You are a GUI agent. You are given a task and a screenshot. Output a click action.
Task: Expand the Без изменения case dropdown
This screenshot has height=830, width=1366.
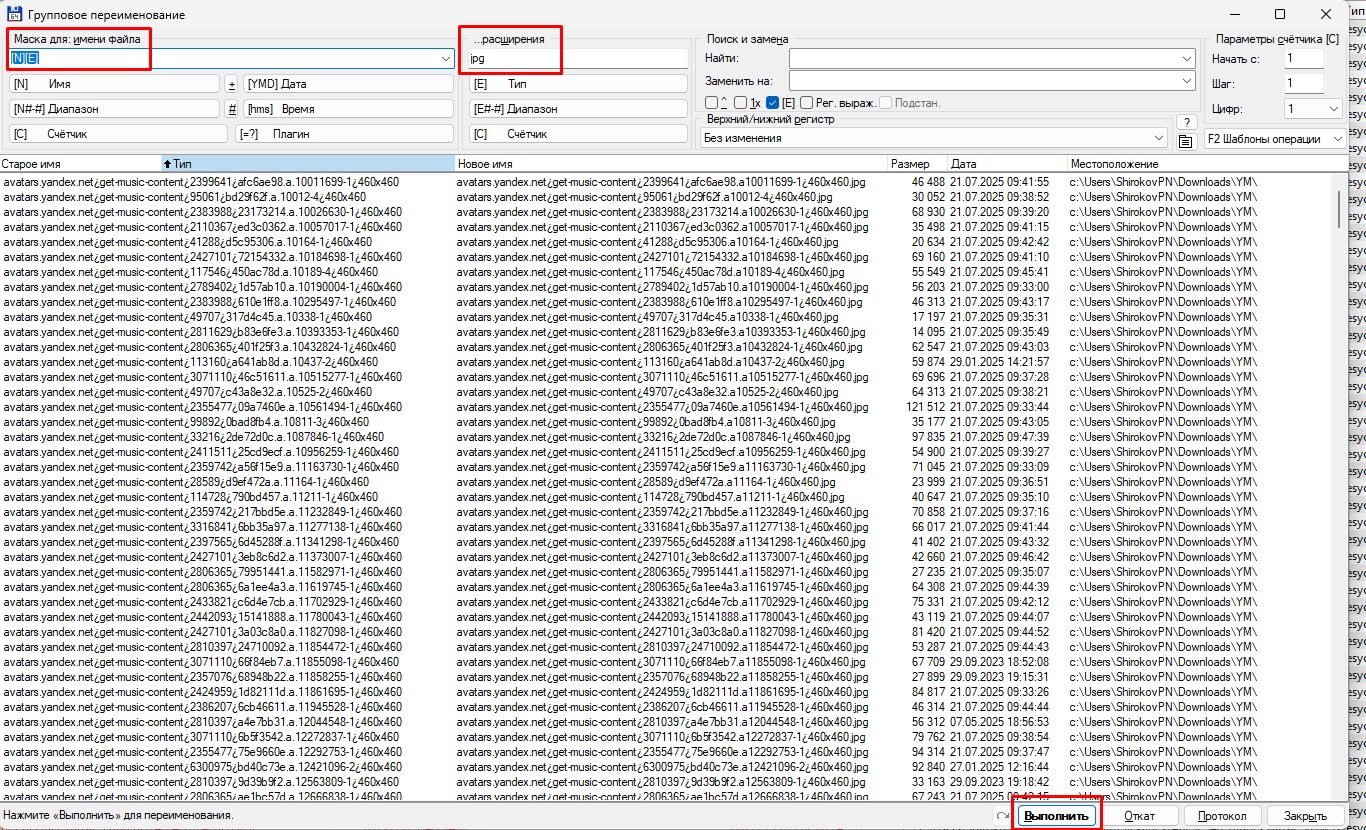(x=1159, y=138)
